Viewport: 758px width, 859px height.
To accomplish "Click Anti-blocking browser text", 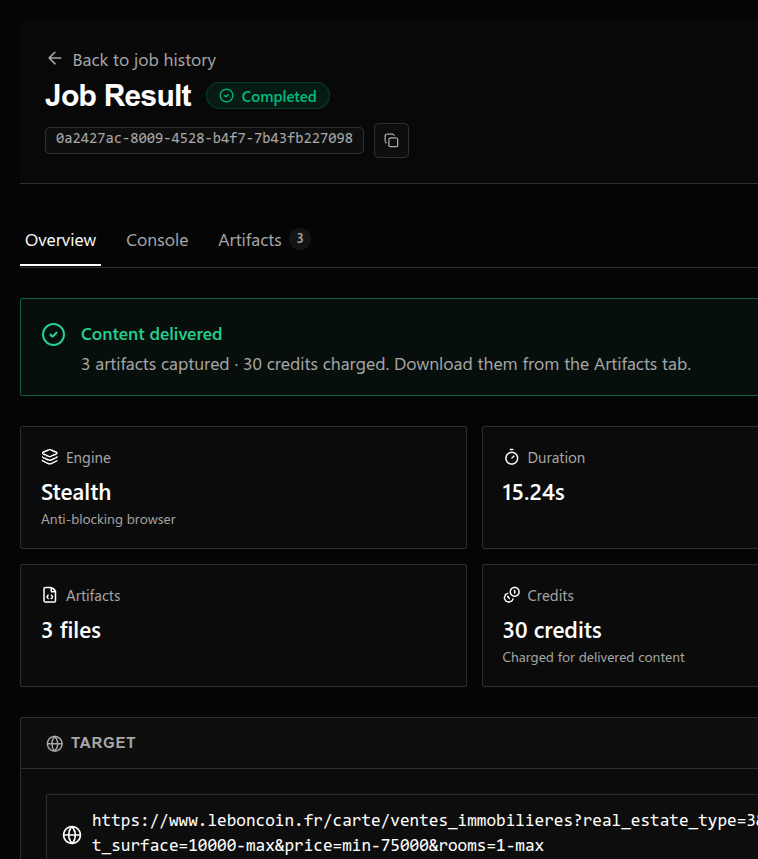I will tap(108, 519).
